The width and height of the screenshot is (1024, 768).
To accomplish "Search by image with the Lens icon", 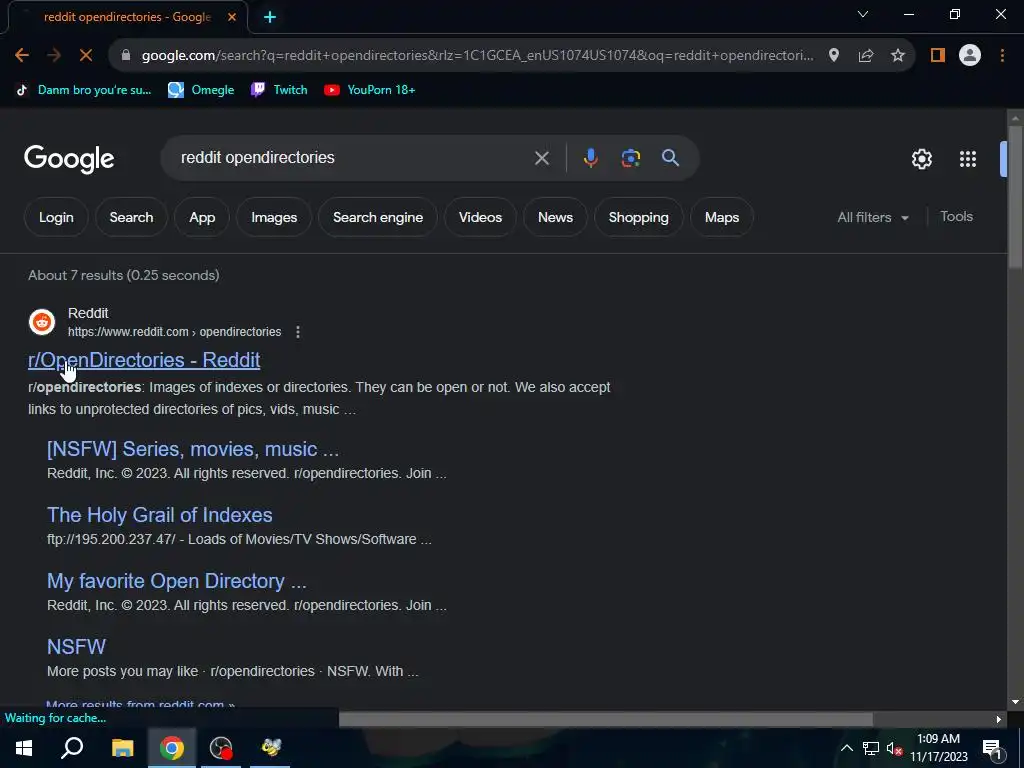I will (630, 158).
